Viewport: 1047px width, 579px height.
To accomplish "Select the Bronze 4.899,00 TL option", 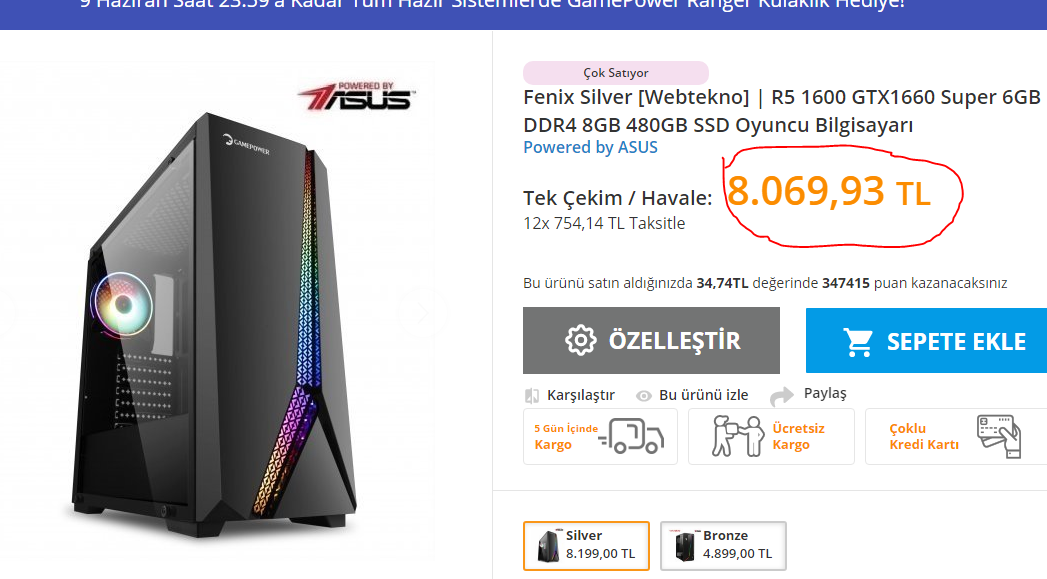I will coord(723,546).
